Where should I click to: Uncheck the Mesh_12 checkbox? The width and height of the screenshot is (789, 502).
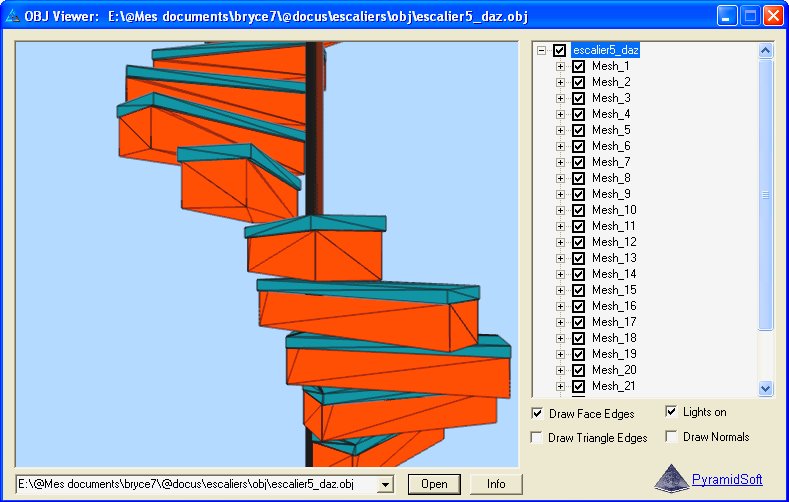(x=579, y=242)
